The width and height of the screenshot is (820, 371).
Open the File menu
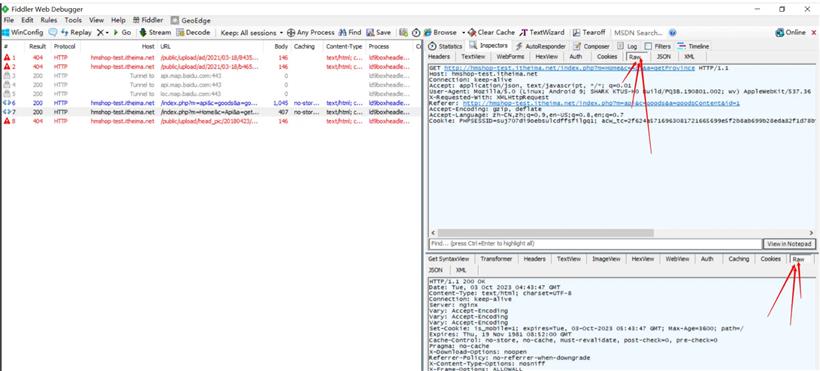[x=9, y=20]
